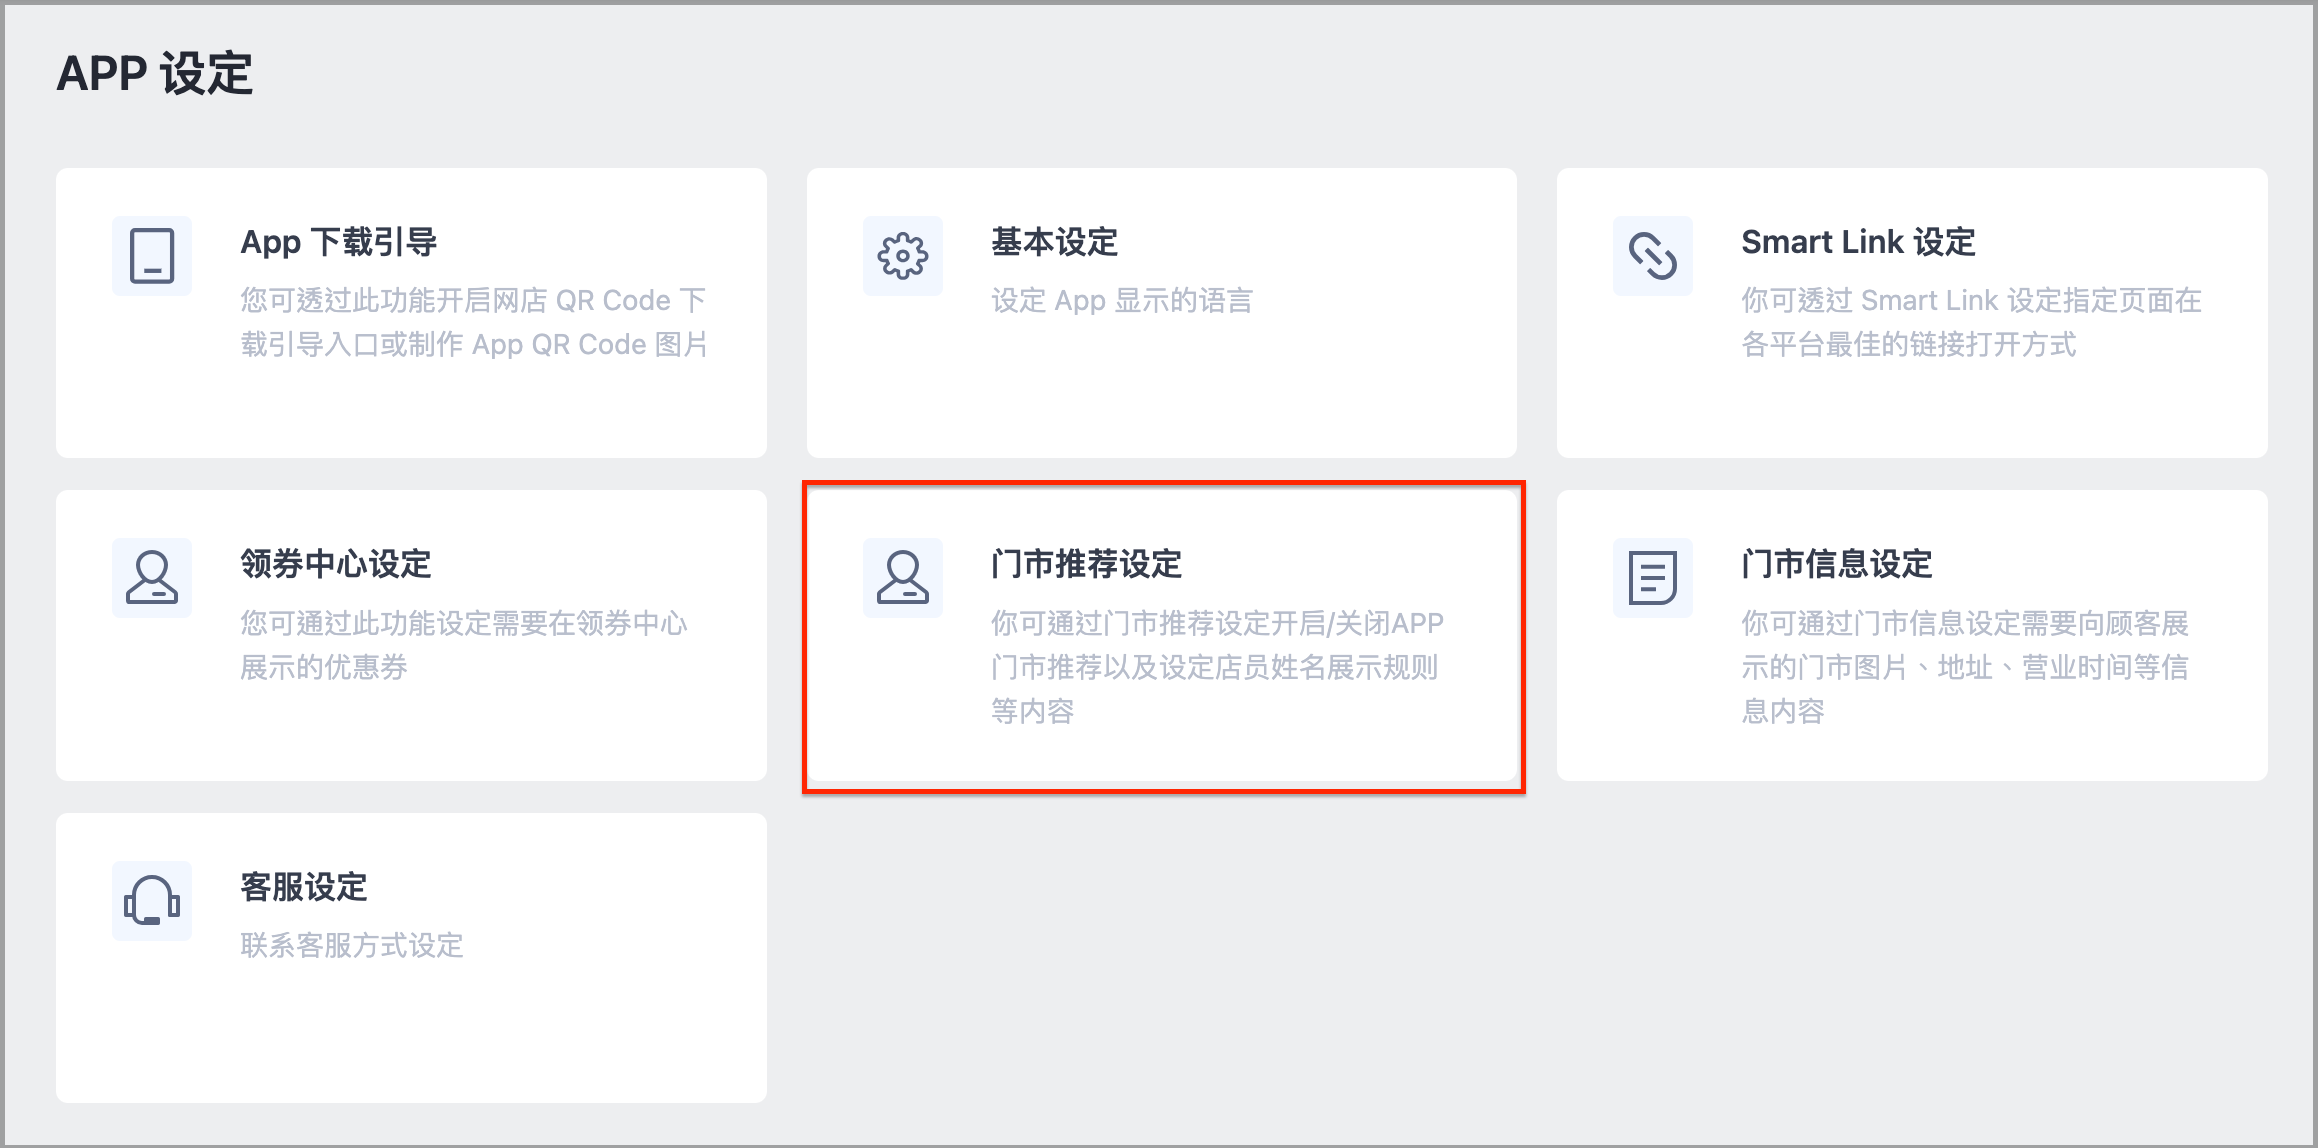Screen dimensions: 2318x1148
Task: Open the App 下载引导 title
Action: tap(339, 242)
